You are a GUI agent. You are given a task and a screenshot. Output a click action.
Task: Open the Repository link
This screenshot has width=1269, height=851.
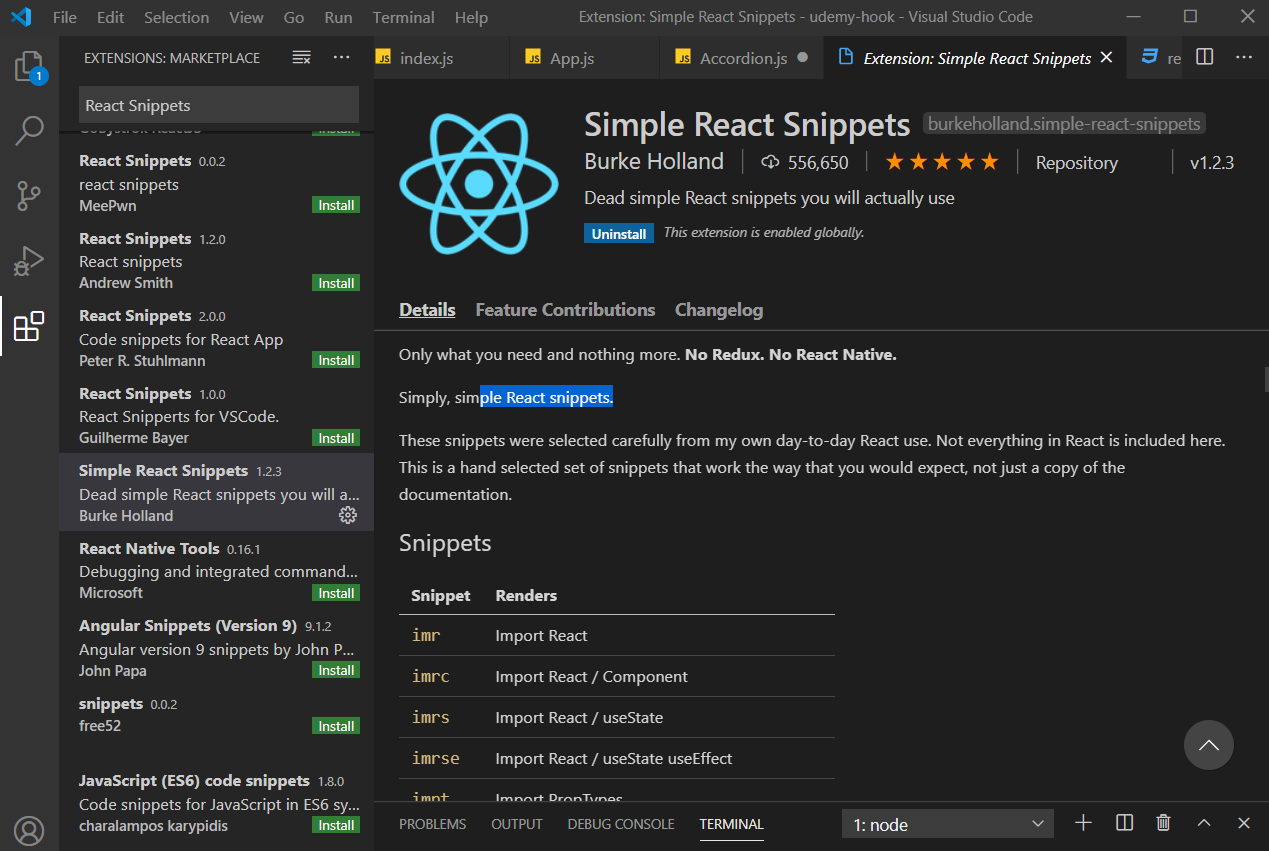[x=1076, y=162]
